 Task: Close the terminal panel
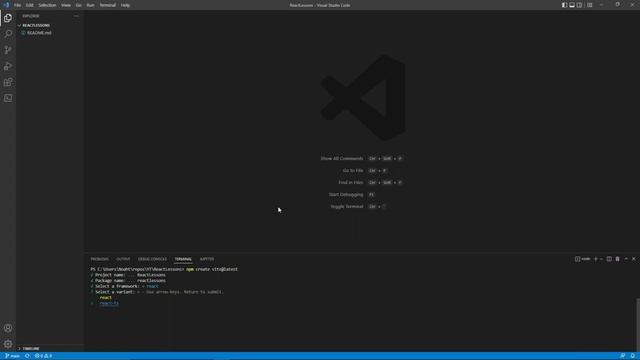click(x=634, y=259)
